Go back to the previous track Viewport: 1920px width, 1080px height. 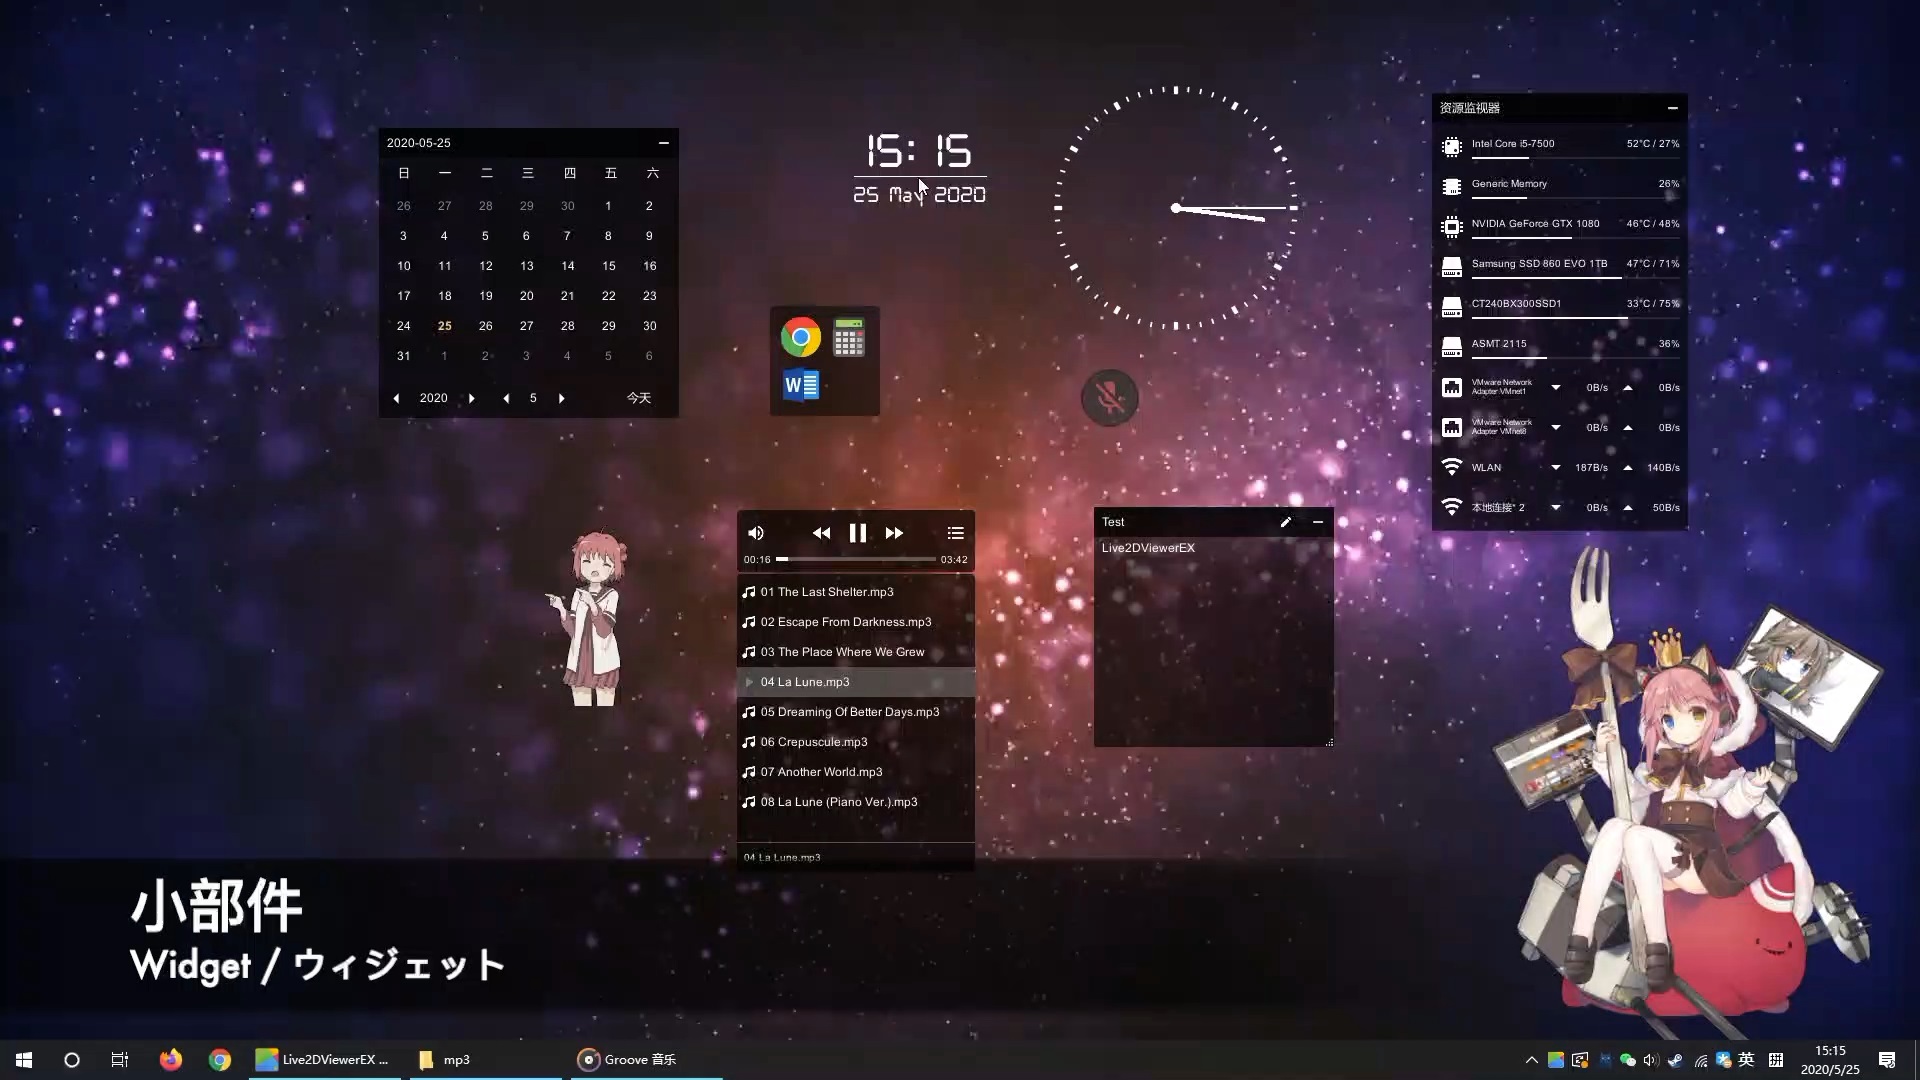pos(821,533)
